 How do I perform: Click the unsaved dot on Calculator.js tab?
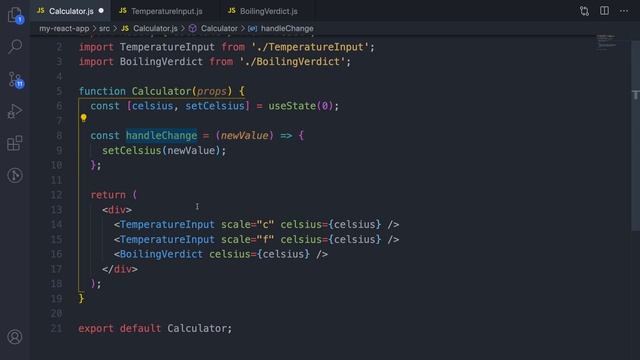coord(101,11)
